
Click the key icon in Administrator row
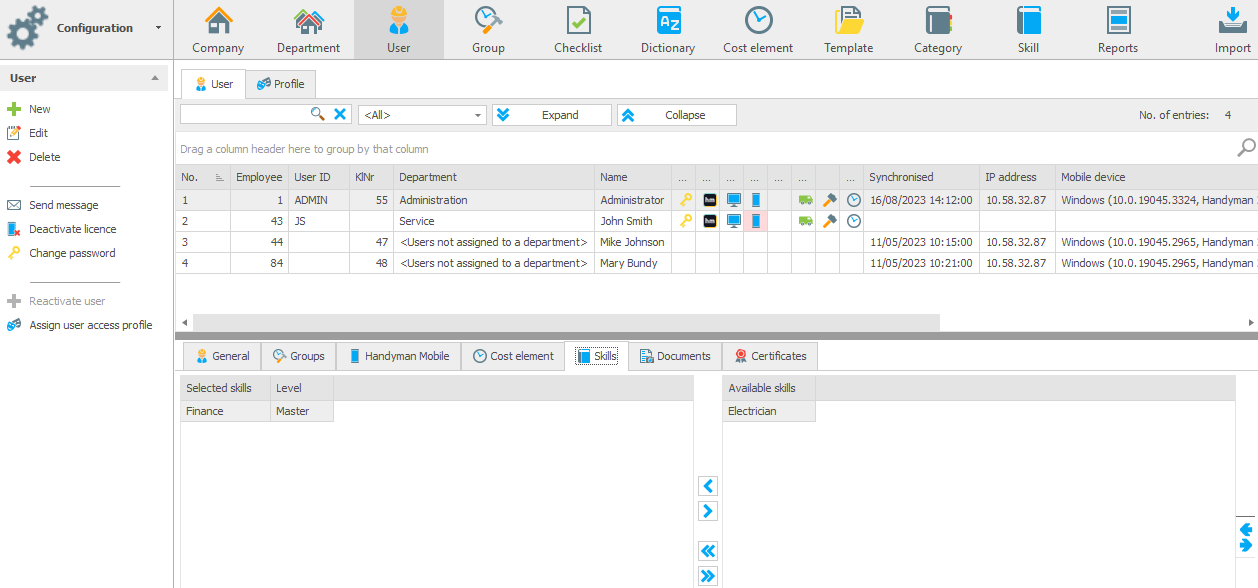(x=685, y=200)
